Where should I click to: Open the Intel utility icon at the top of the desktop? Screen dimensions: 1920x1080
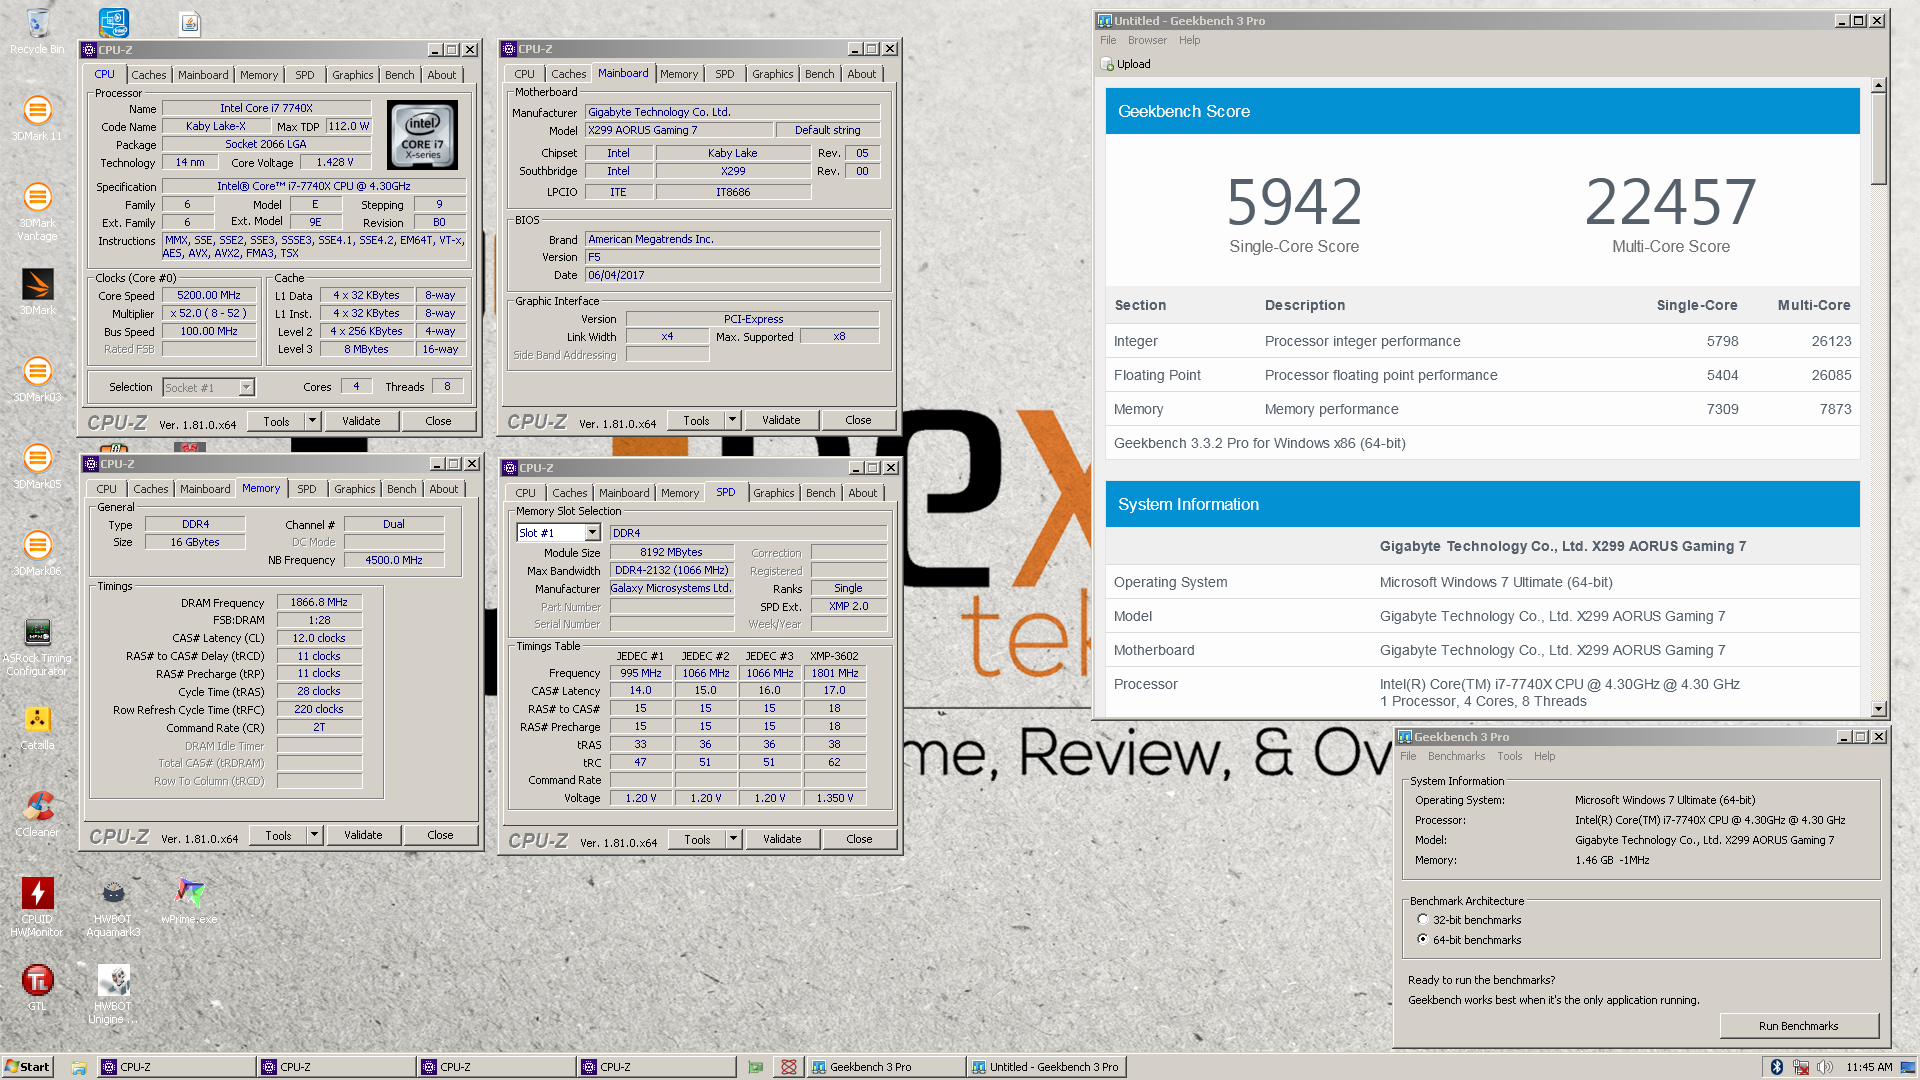tap(113, 22)
